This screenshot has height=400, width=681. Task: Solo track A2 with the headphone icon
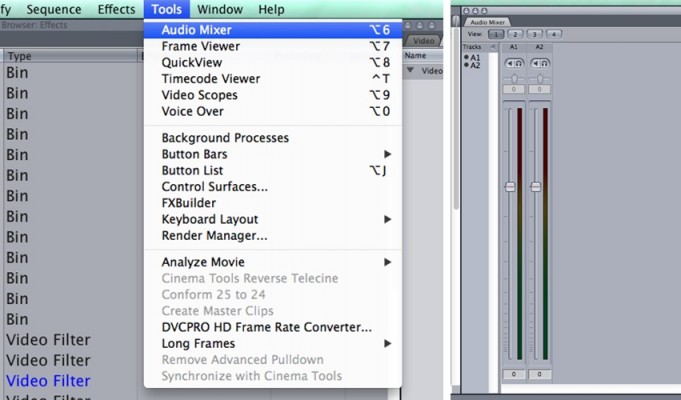[545, 63]
